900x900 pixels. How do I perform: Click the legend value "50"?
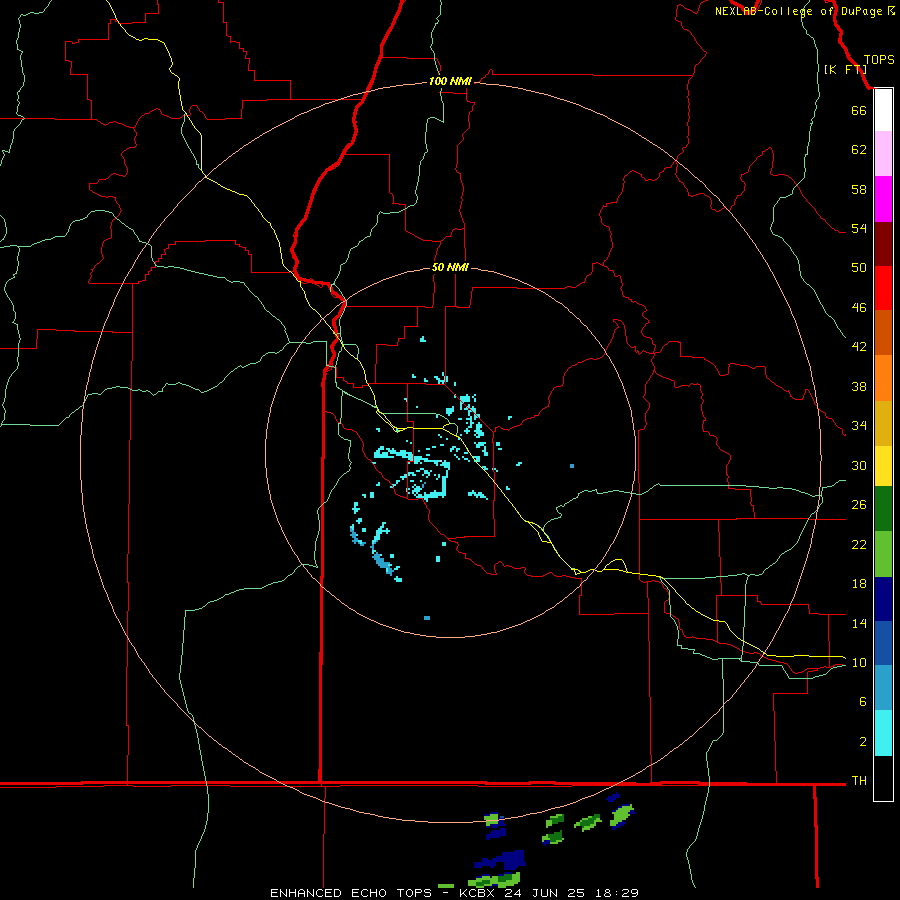[x=859, y=268]
